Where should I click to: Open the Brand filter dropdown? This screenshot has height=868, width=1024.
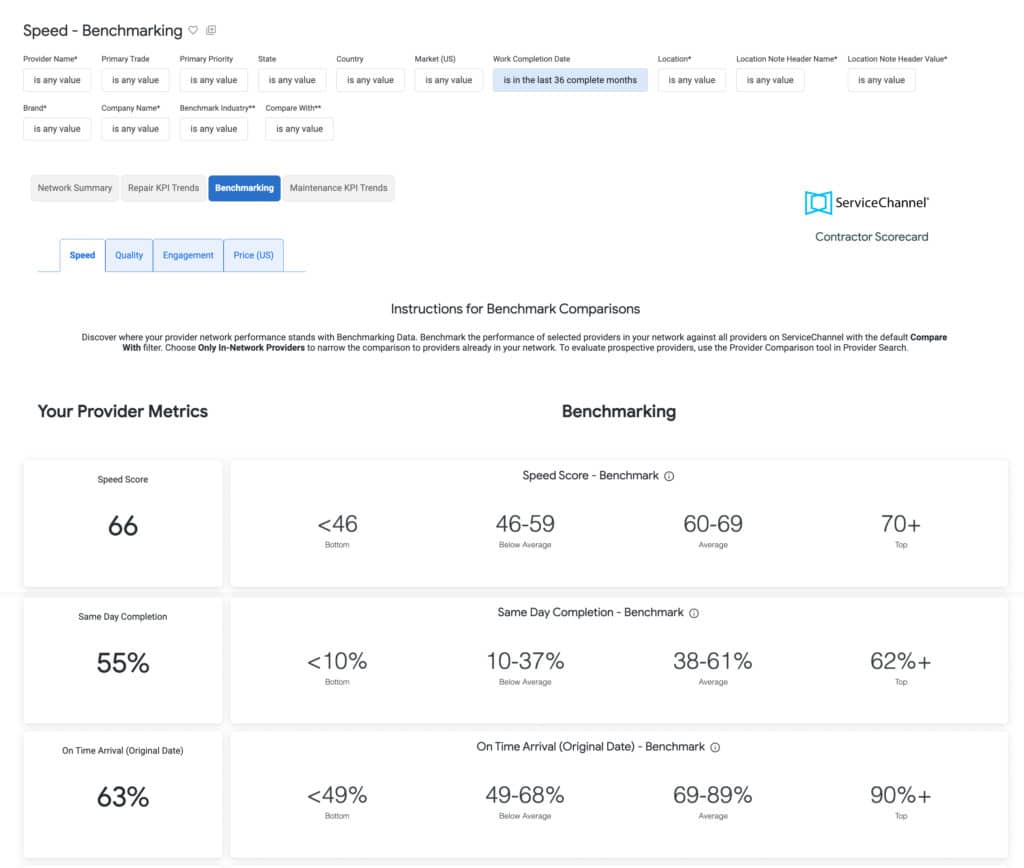(x=57, y=129)
